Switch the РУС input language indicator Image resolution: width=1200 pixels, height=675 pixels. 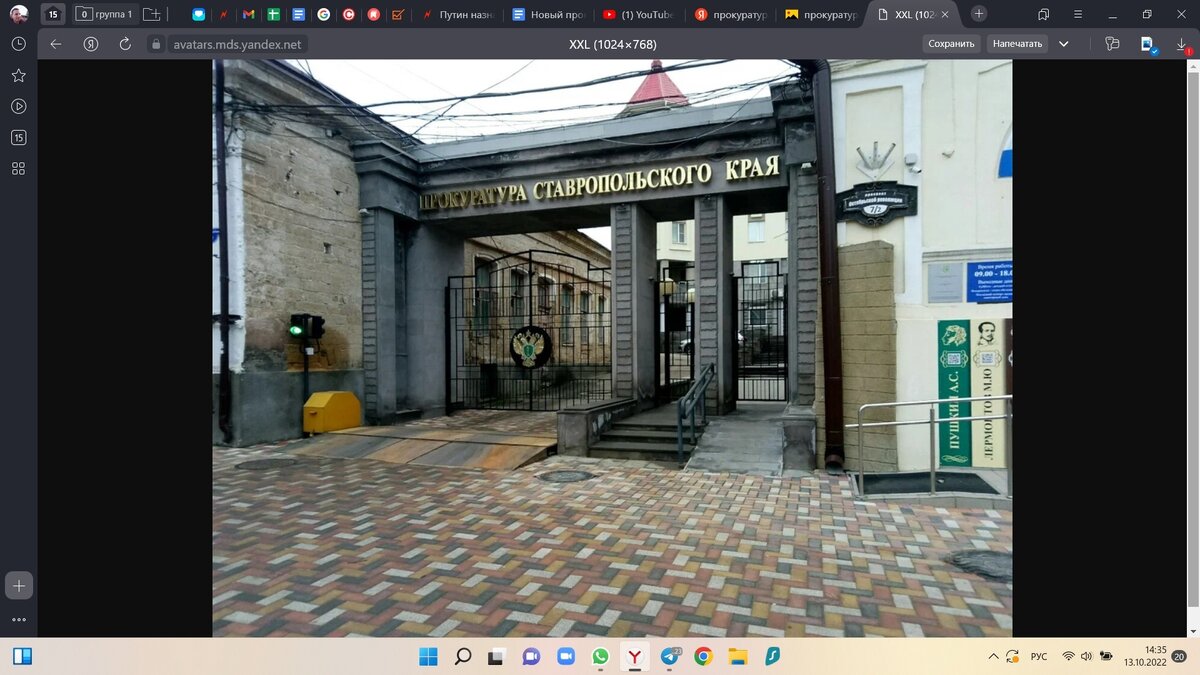1039,656
